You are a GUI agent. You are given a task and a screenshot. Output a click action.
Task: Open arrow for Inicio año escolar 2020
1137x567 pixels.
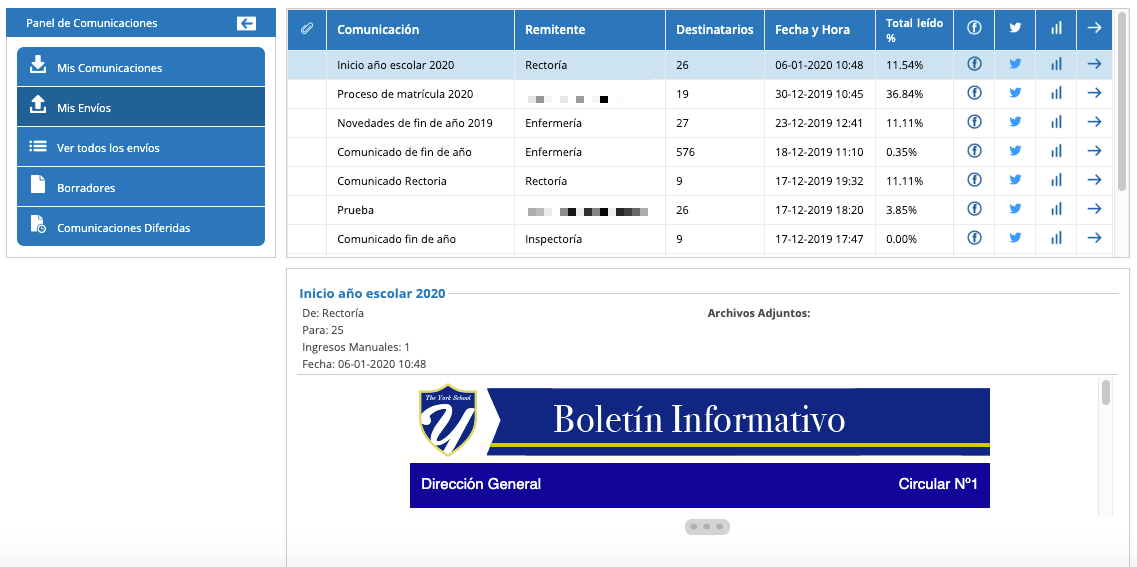click(1095, 64)
